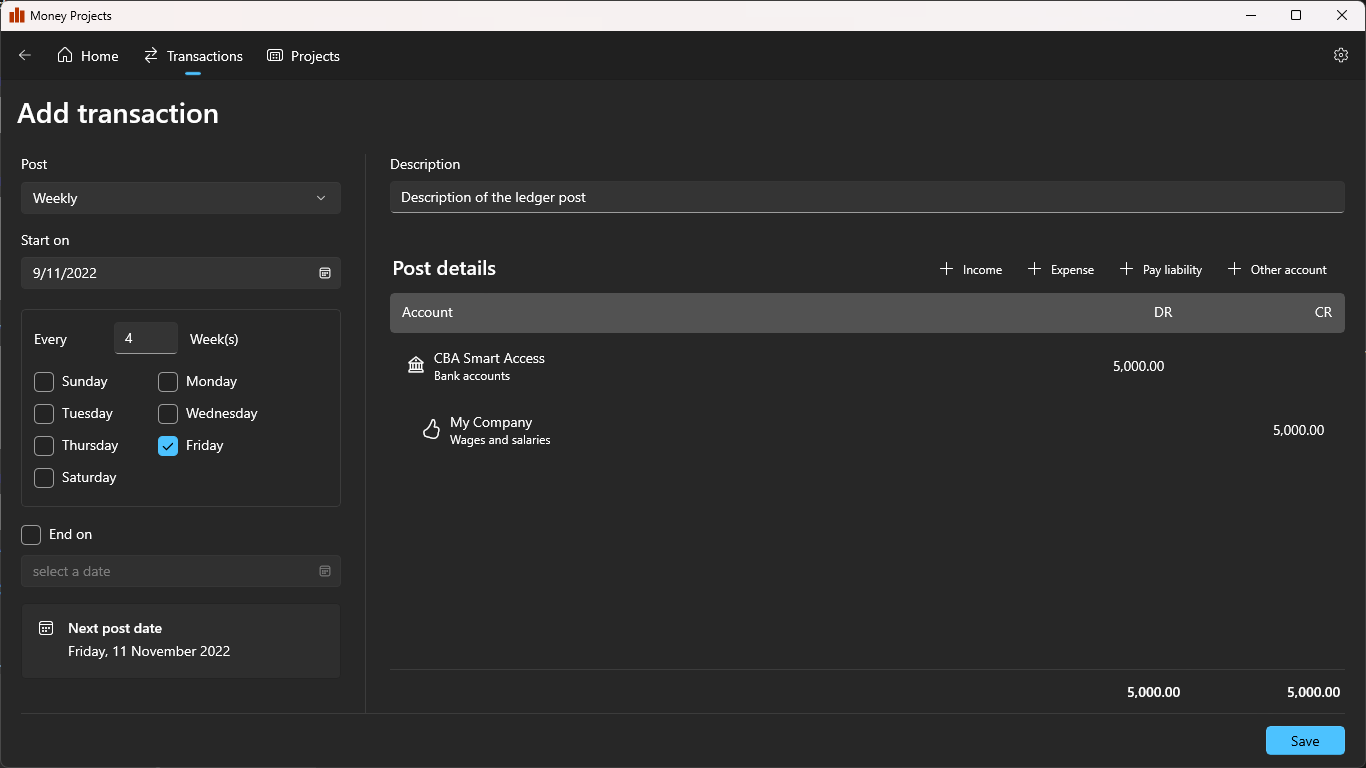1366x768 pixels.
Task: Go to the Home tab
Action: [88, 56]
